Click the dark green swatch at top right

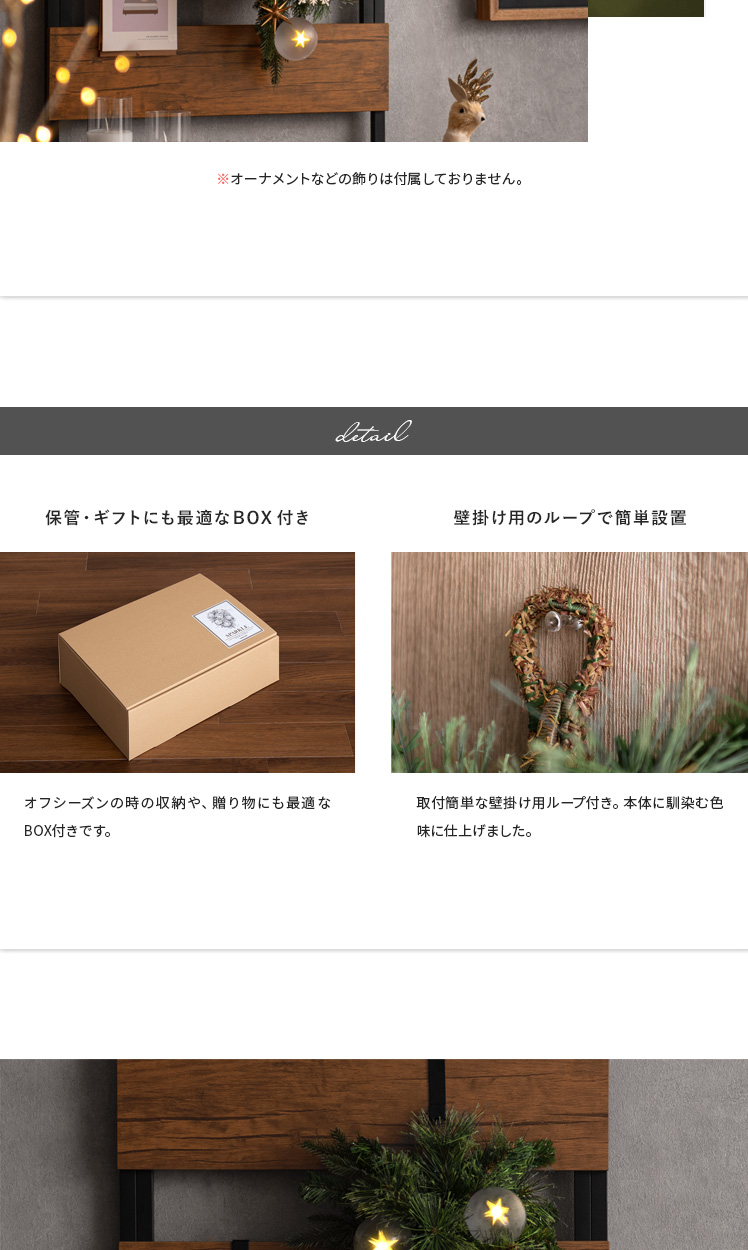pyautogui.click(x=646, y=8)
